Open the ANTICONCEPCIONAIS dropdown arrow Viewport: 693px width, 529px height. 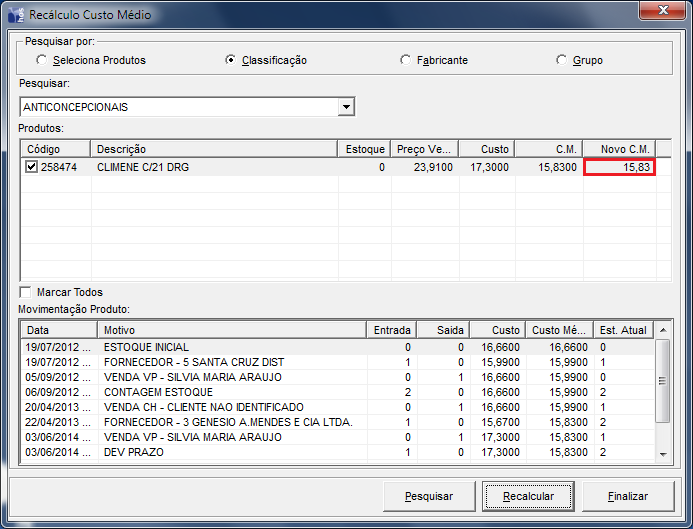tap(346, 106)
